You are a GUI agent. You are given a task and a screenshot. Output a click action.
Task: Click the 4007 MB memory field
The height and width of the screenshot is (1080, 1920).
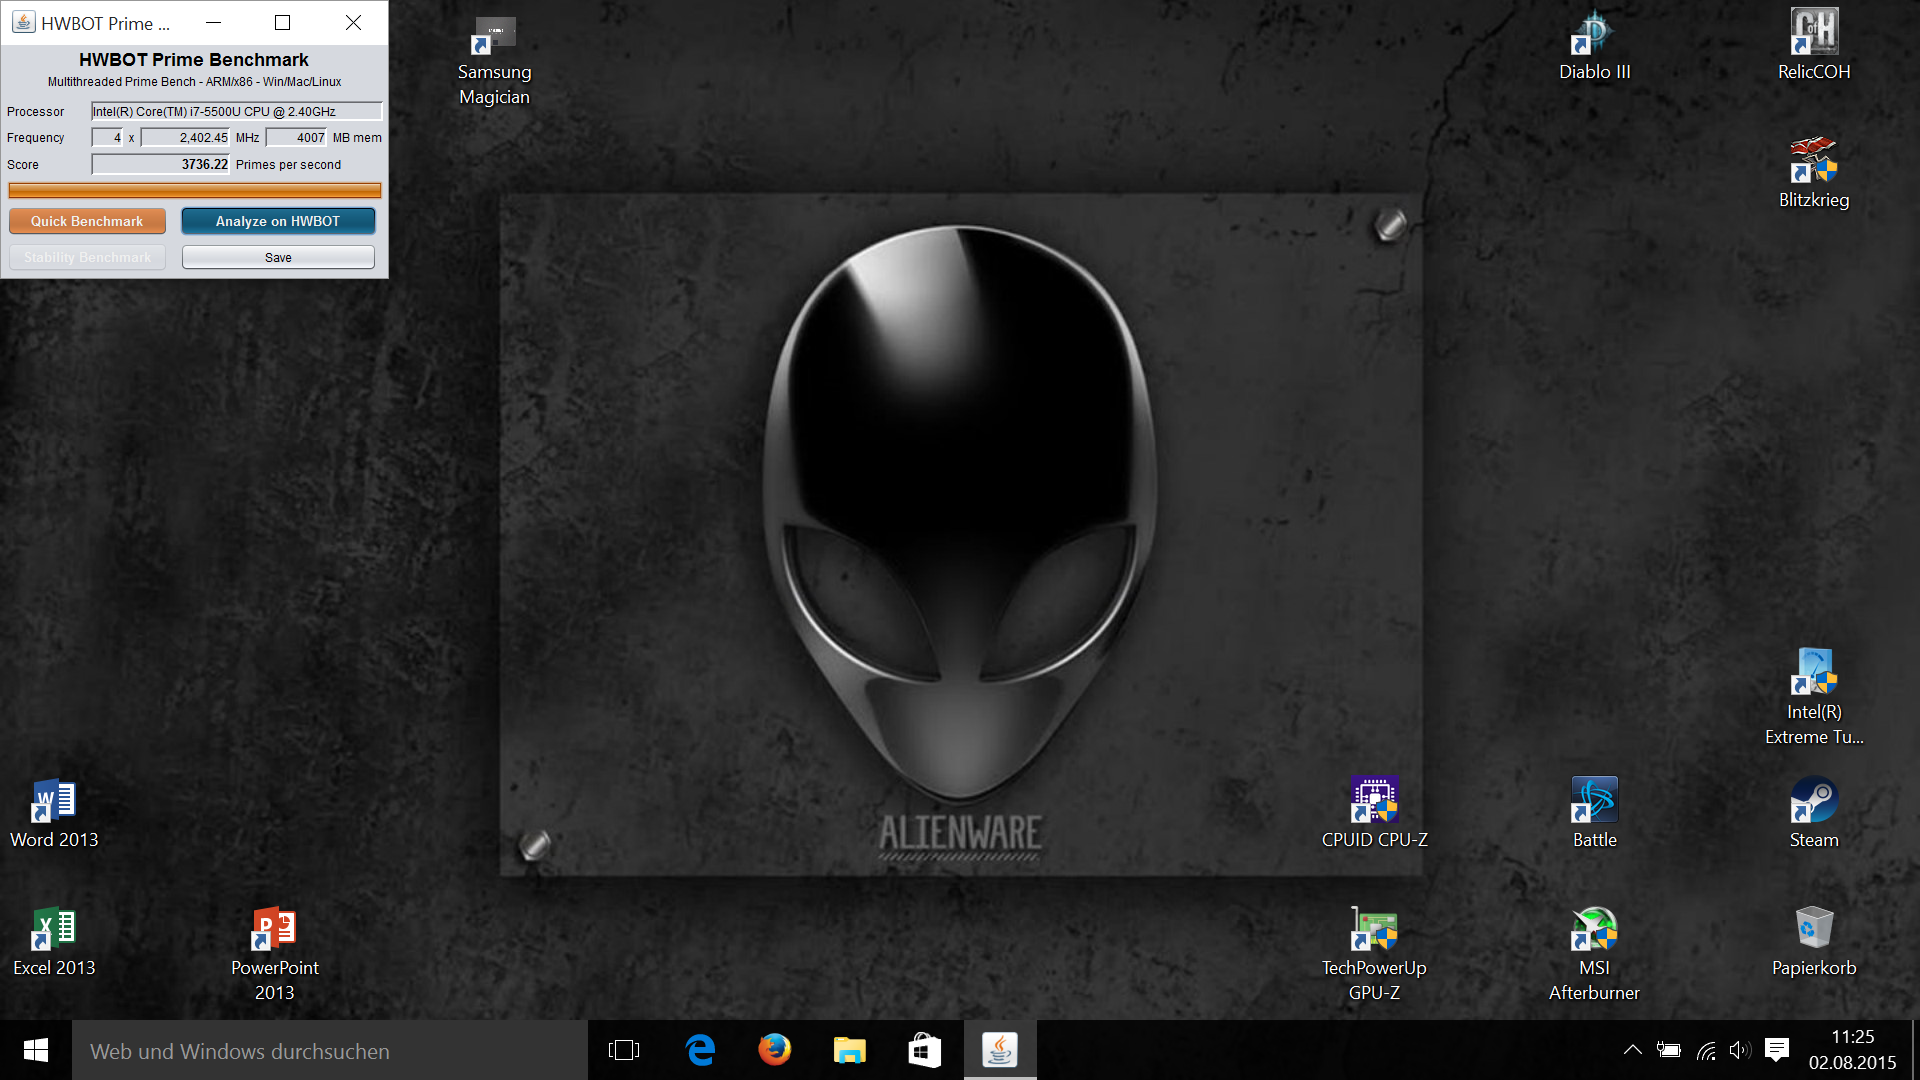pyautogui.click(x=296, y=138)
